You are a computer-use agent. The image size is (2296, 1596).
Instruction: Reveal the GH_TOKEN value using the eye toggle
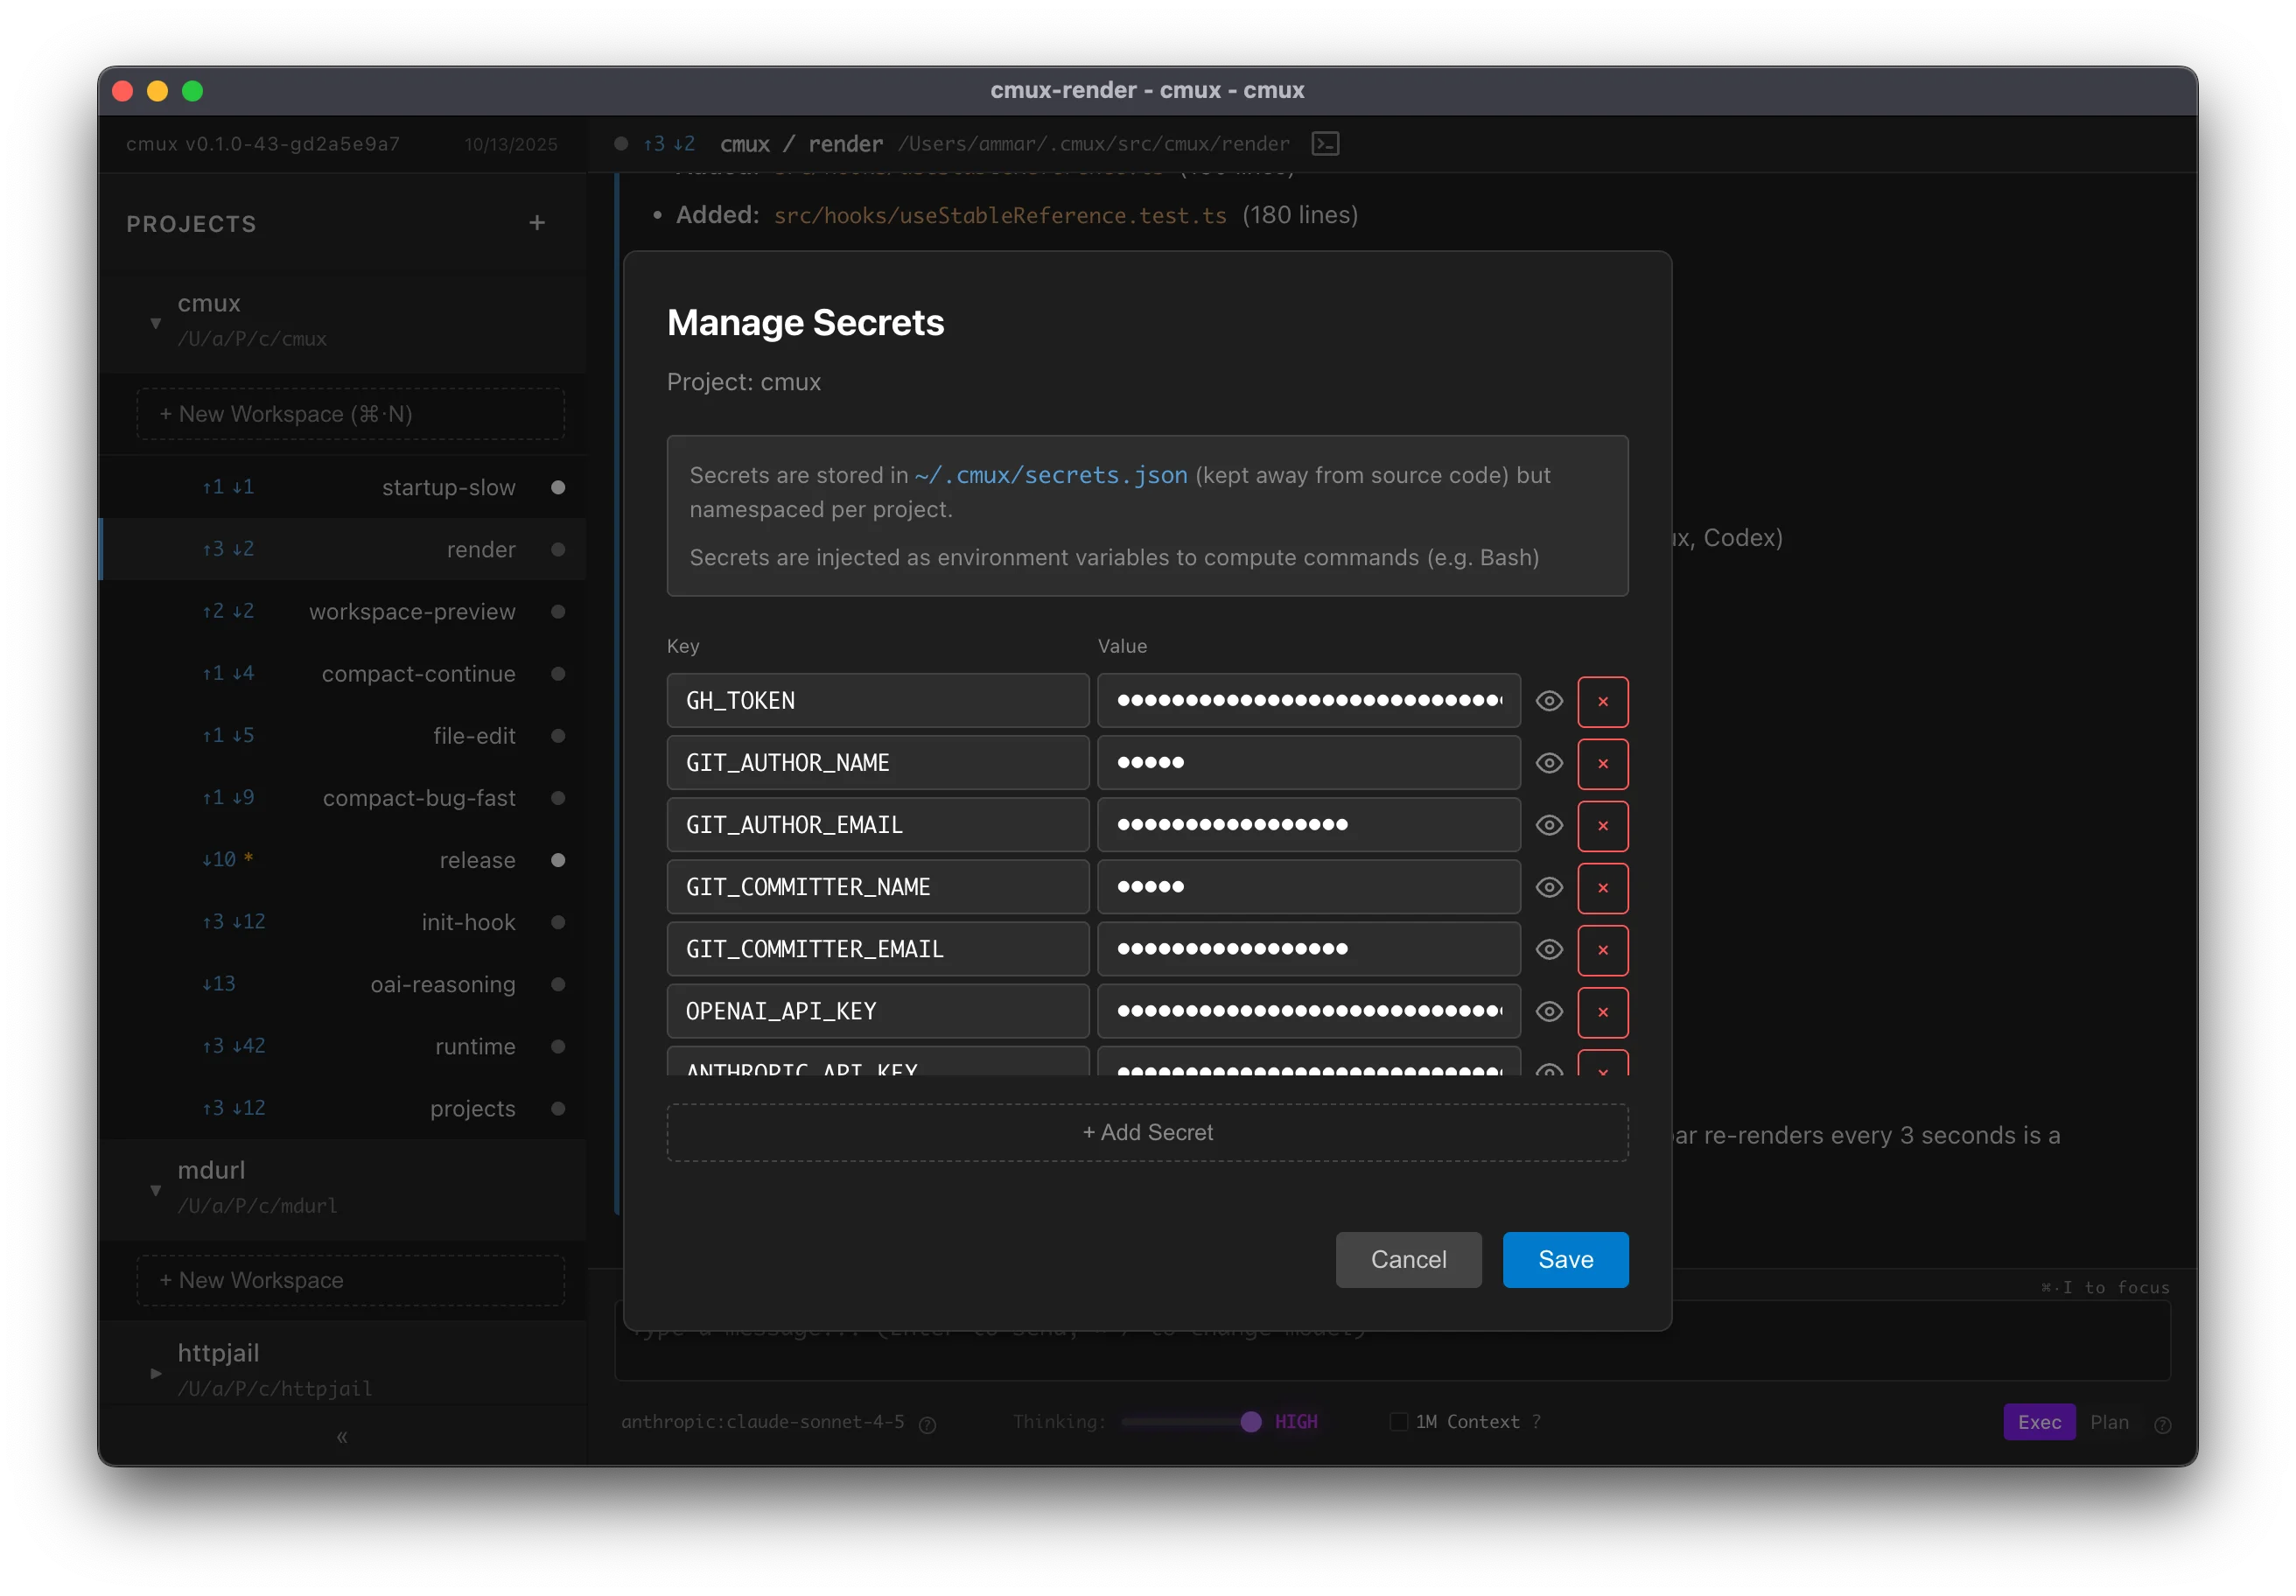[1549, 701]
